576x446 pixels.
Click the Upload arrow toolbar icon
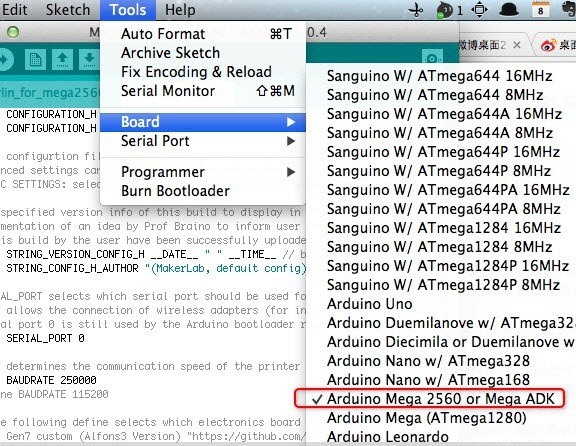pyautogui.click(x=6, y=60)
